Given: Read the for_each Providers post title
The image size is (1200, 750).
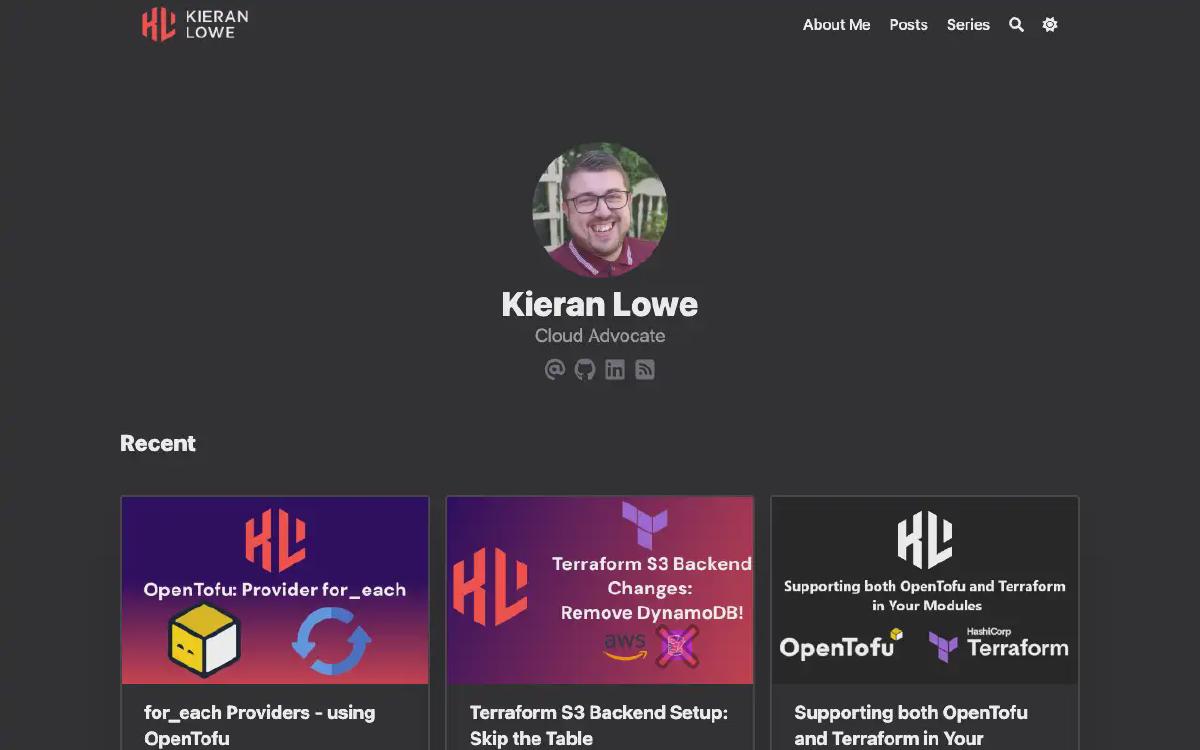Looking at the screenshot, I should point(260,725).
